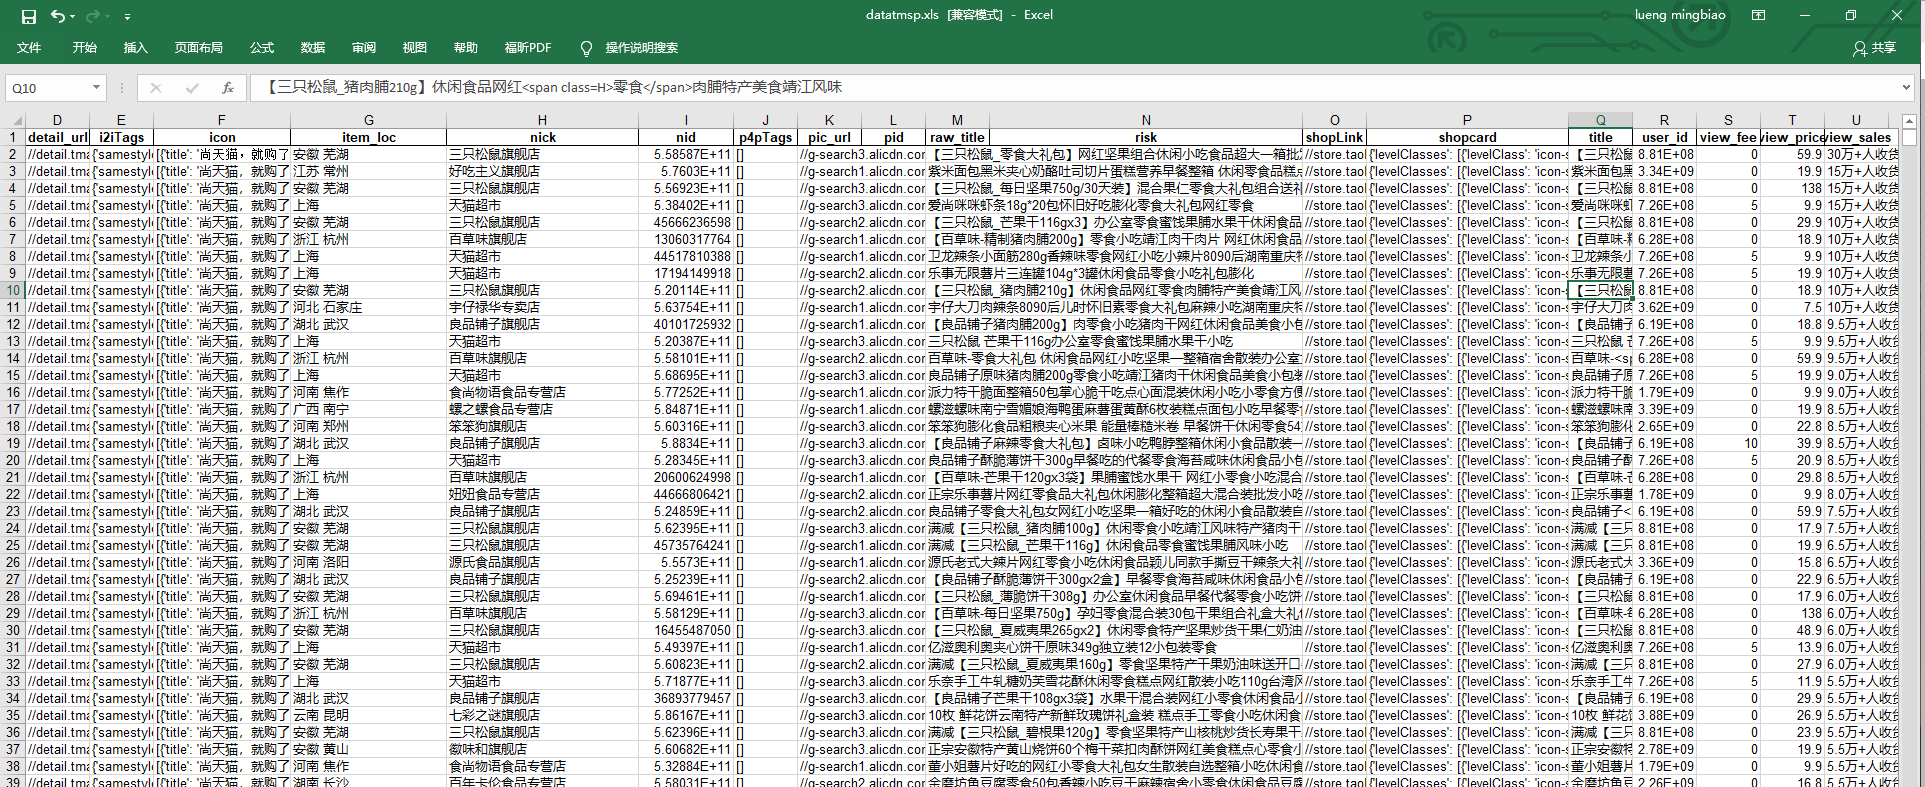
Task: Click cell 云南 昆明 in item_loc column
Action: 369,715
